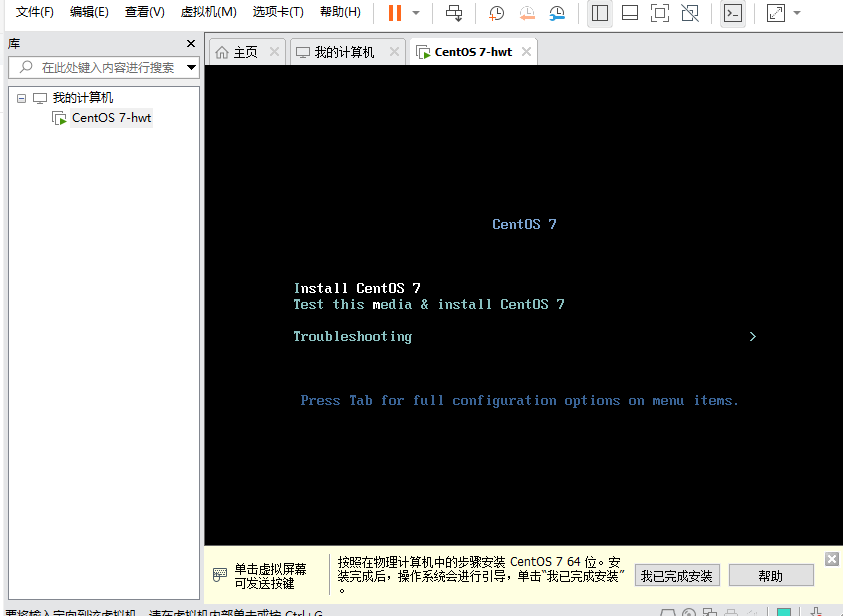The width and height of the screenshot is (843, 616).
Task: Click the running VM icon on CentOS tab
Action: (x=423, y=52)
